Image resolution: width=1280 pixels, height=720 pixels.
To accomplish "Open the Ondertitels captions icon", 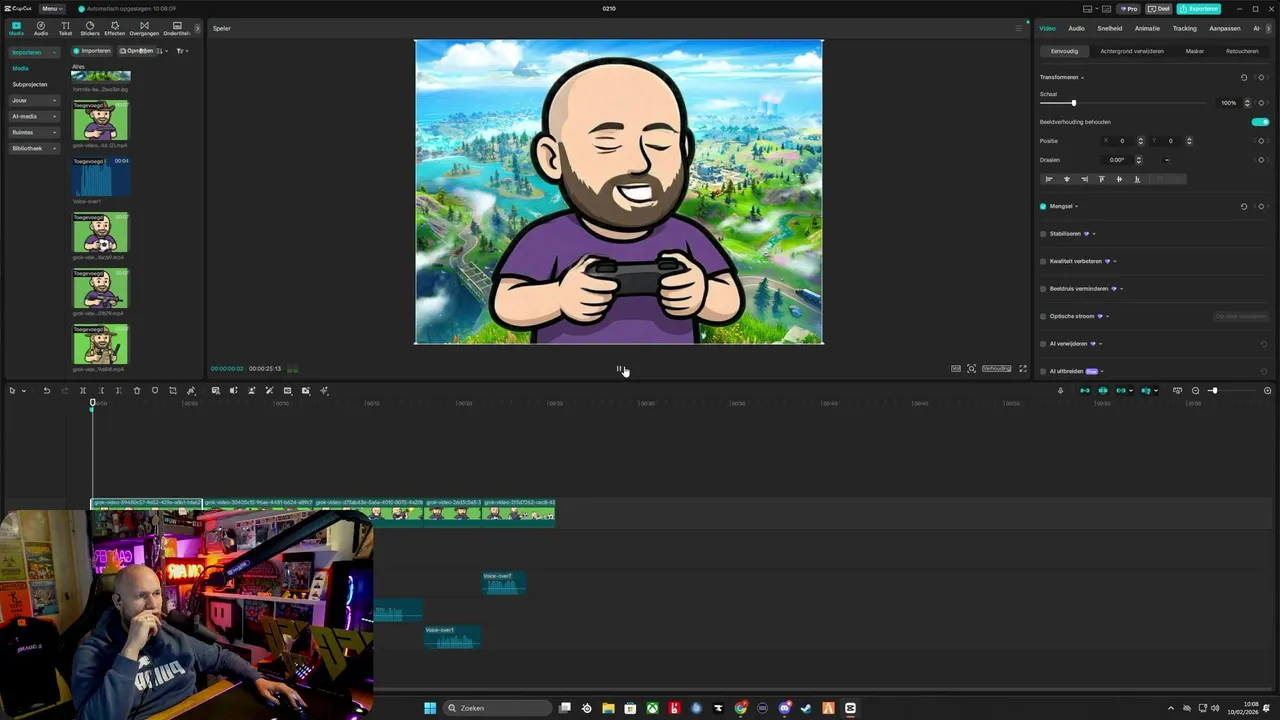I will click(x=177, y=28).
